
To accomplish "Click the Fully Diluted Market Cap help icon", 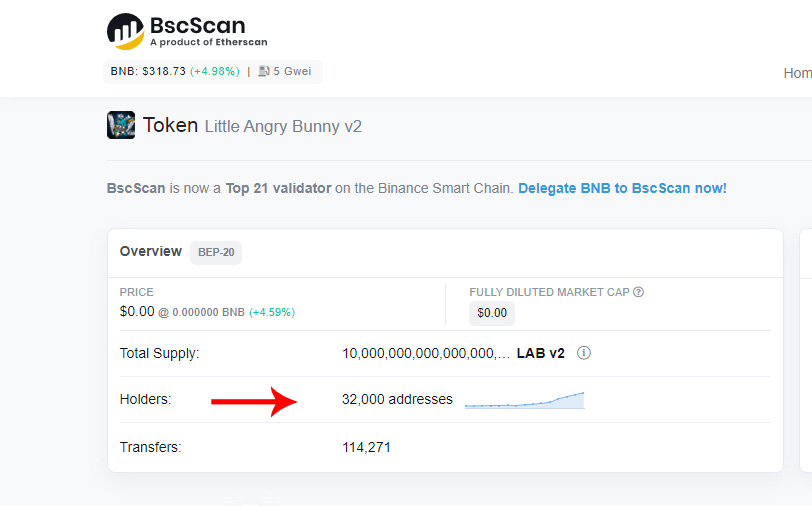I will [x=639, y=292].
